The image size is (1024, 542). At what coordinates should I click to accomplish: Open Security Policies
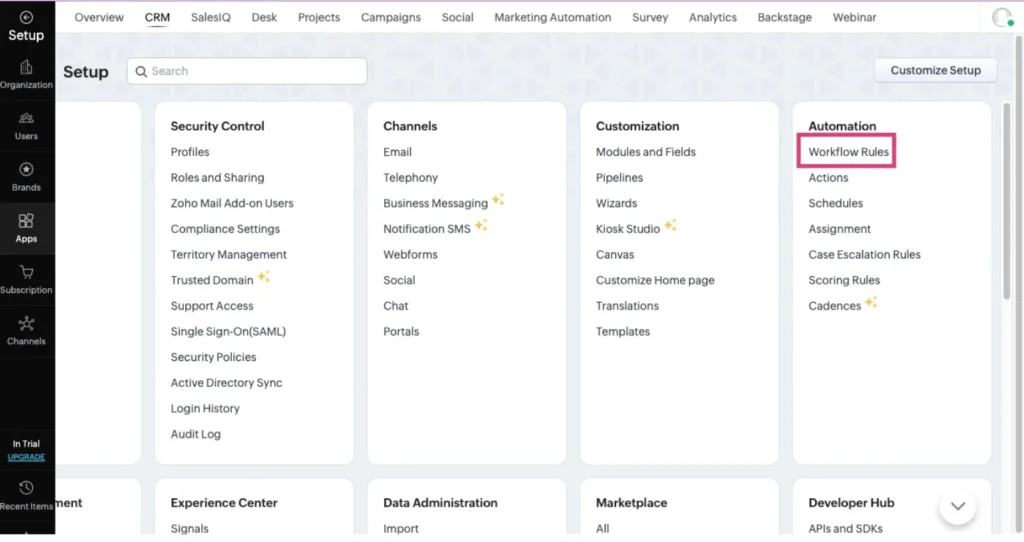click(214, 357)
